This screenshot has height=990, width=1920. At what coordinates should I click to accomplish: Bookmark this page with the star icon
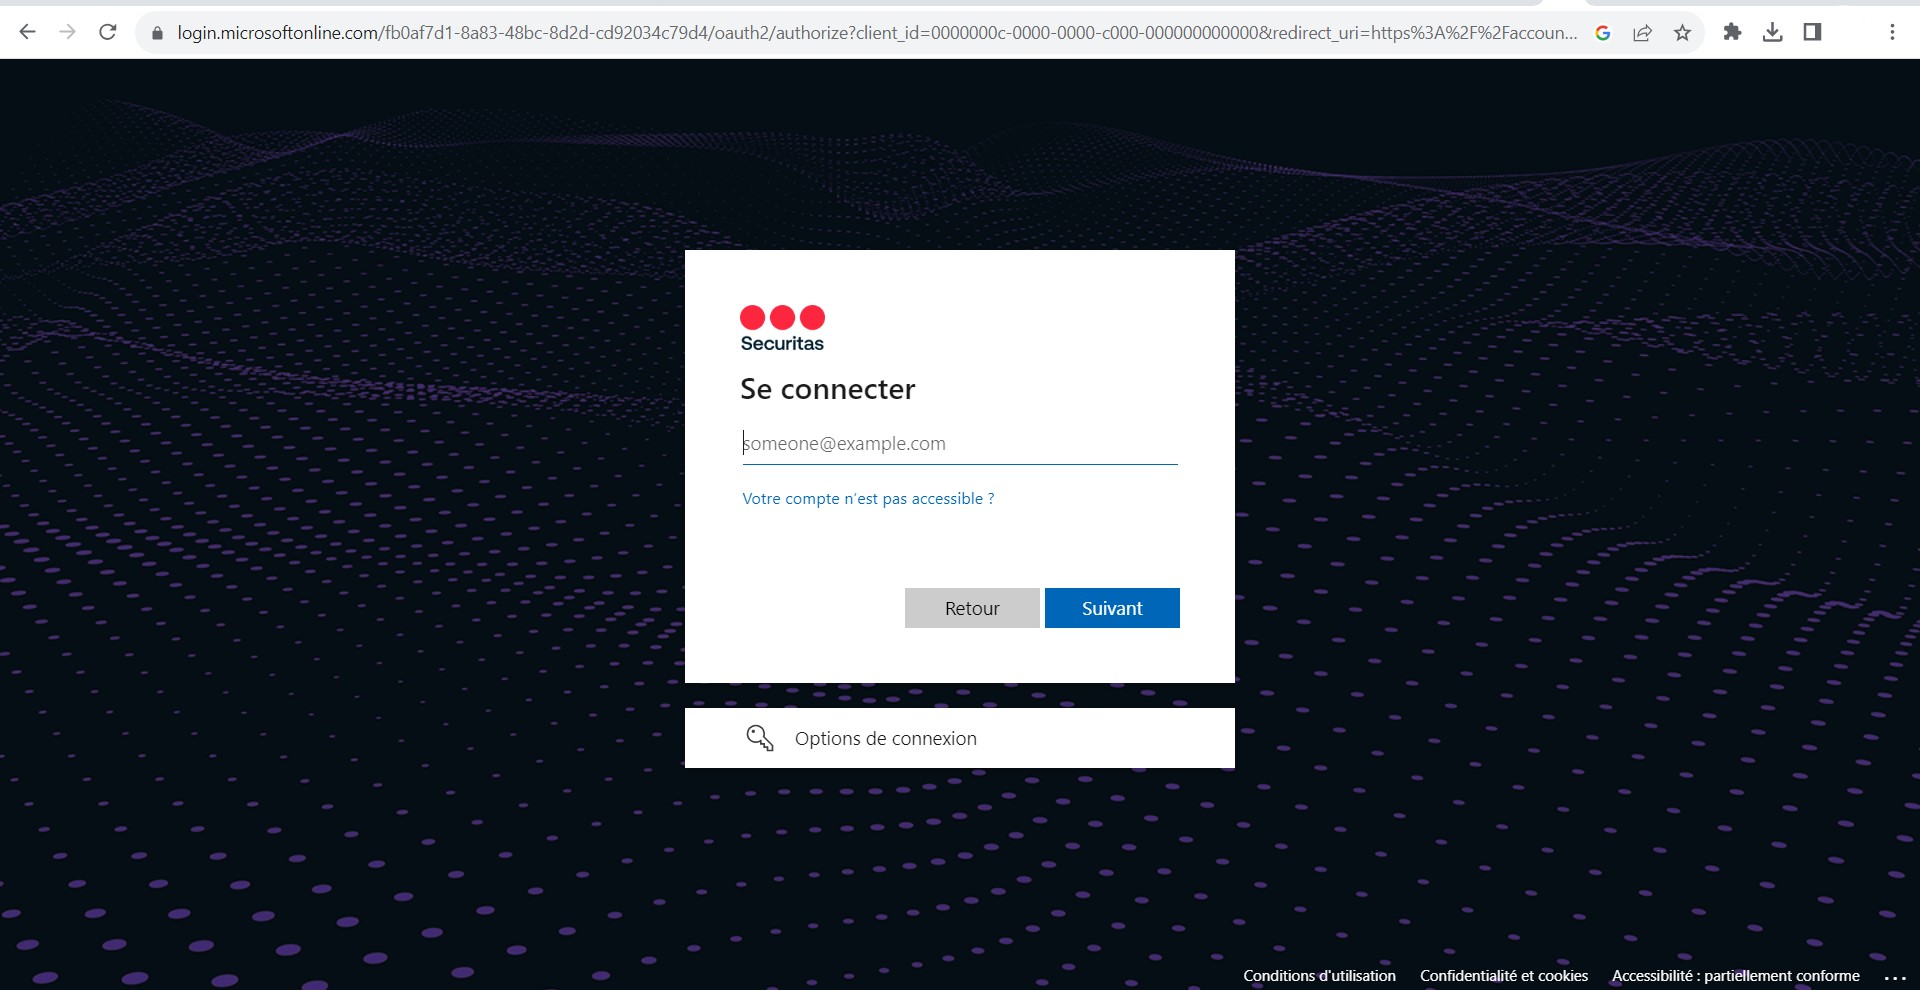point(1682,33)
